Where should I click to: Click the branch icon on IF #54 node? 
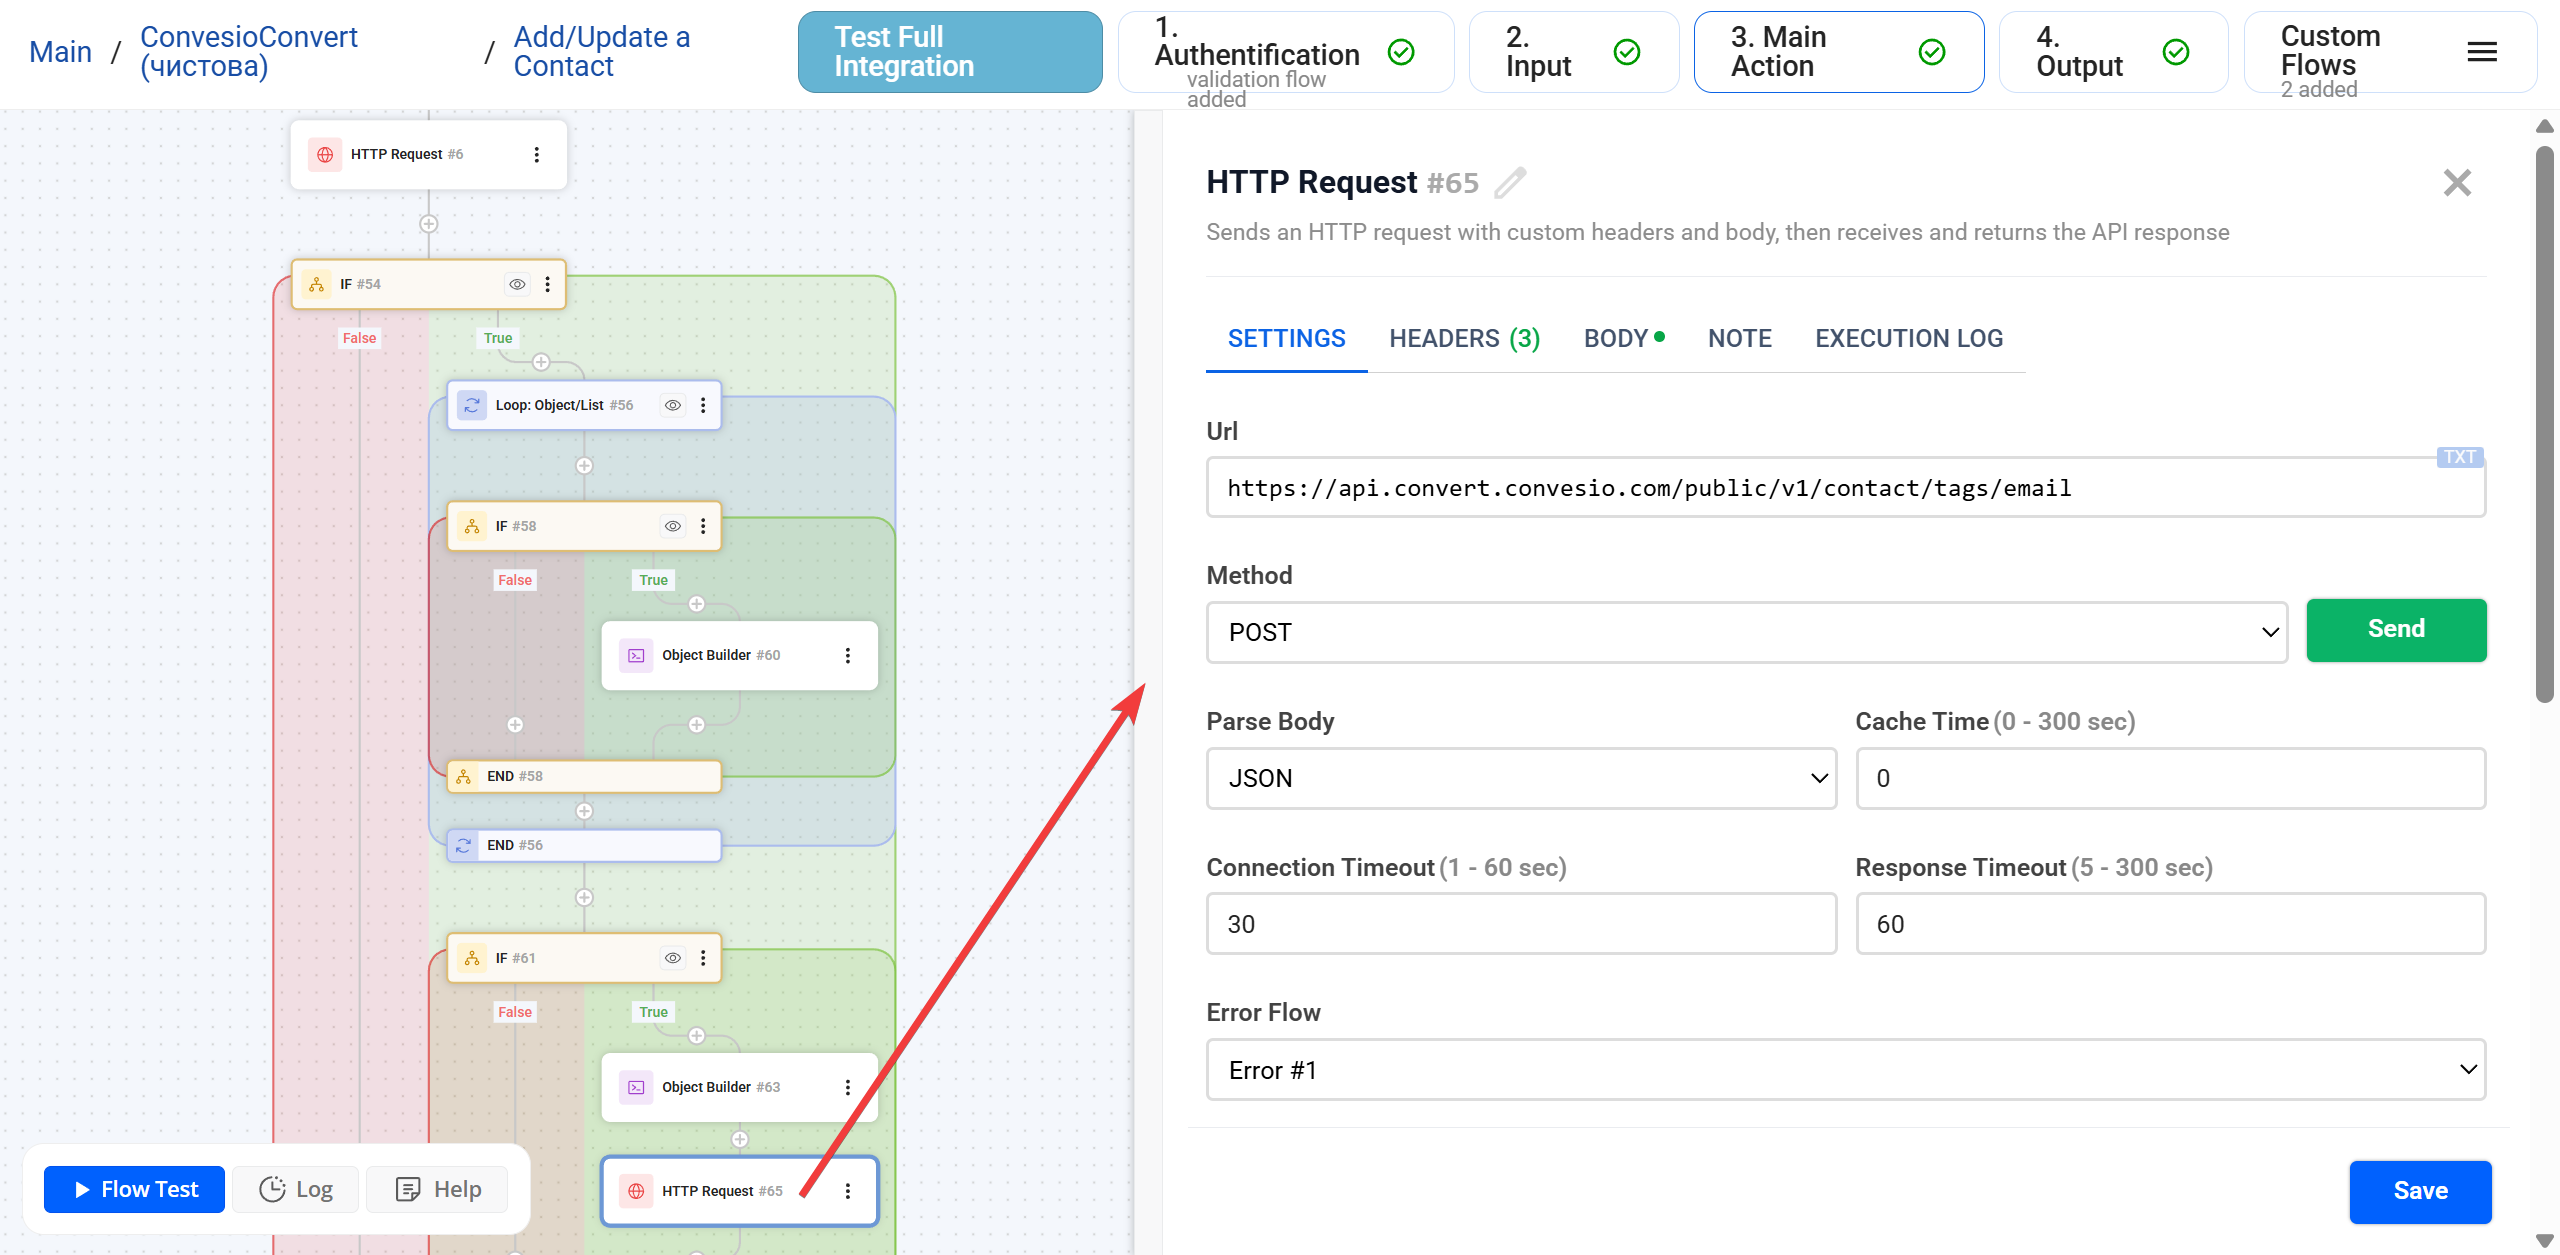coord(317,284)
